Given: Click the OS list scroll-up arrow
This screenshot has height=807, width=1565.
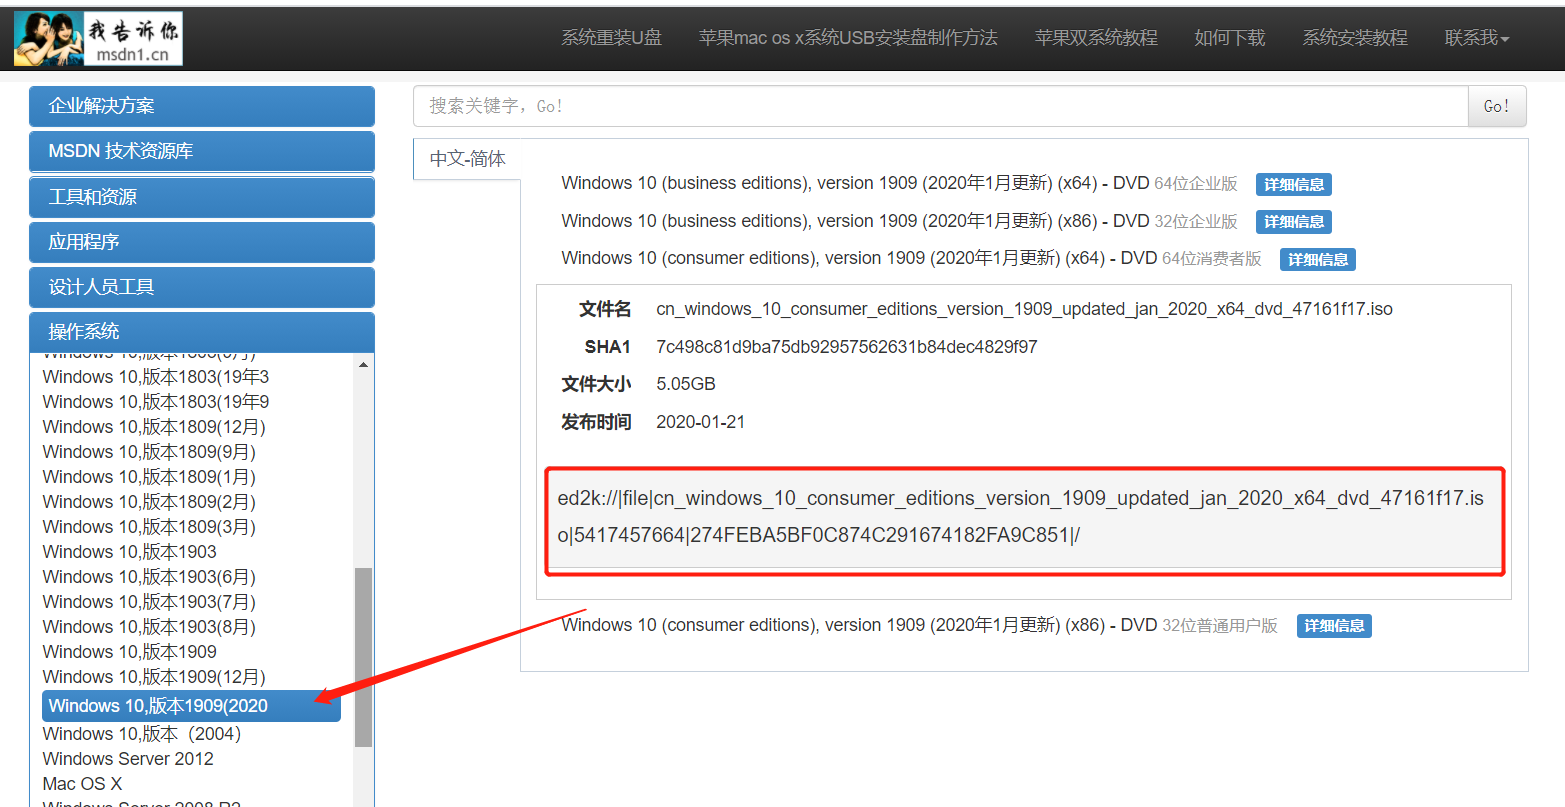Looking at the screenshot, I should click(x=363, y=364).
